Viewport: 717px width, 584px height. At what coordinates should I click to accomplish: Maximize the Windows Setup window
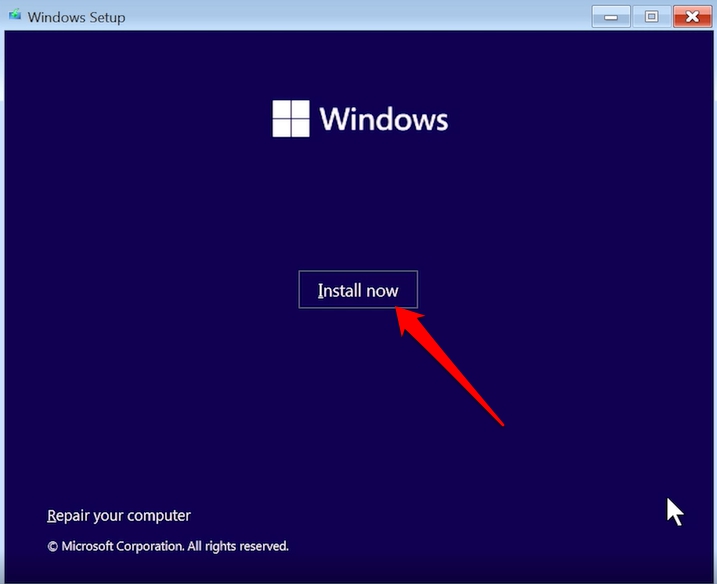pos(652,17)
